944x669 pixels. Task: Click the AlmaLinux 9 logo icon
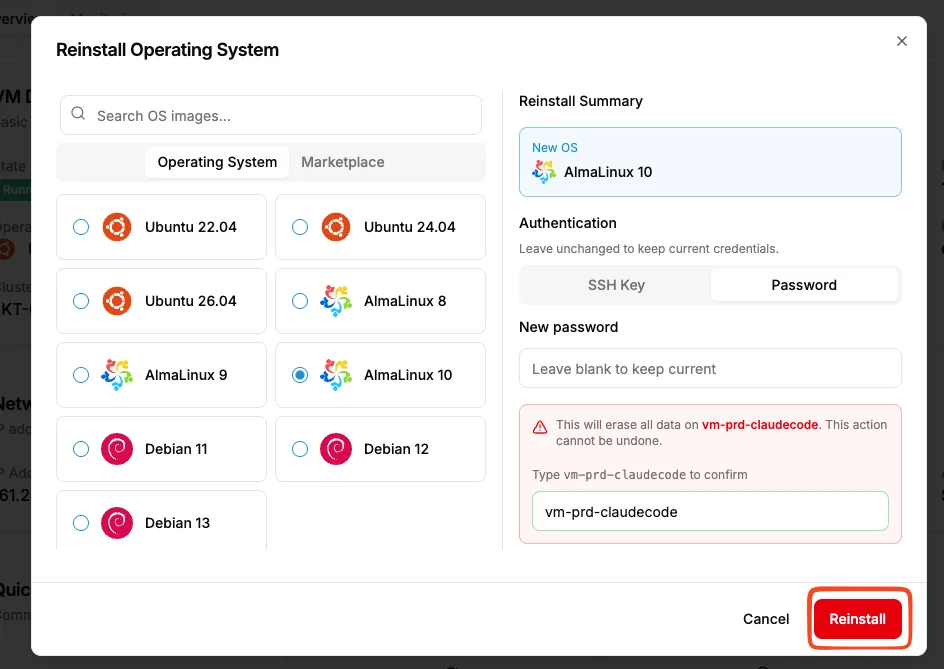[x=117, y=375]
